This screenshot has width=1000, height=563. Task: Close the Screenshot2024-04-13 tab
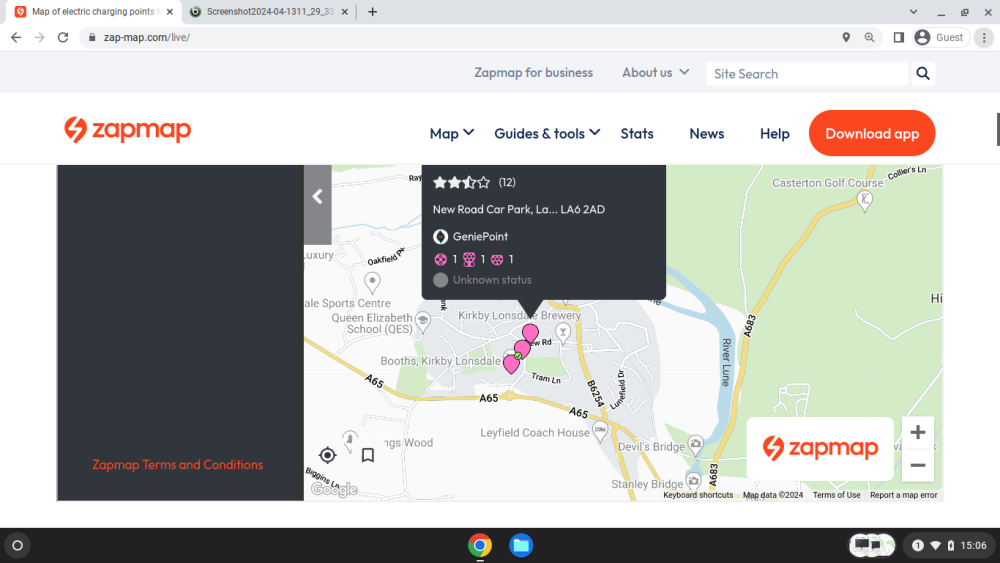(344, 11)
